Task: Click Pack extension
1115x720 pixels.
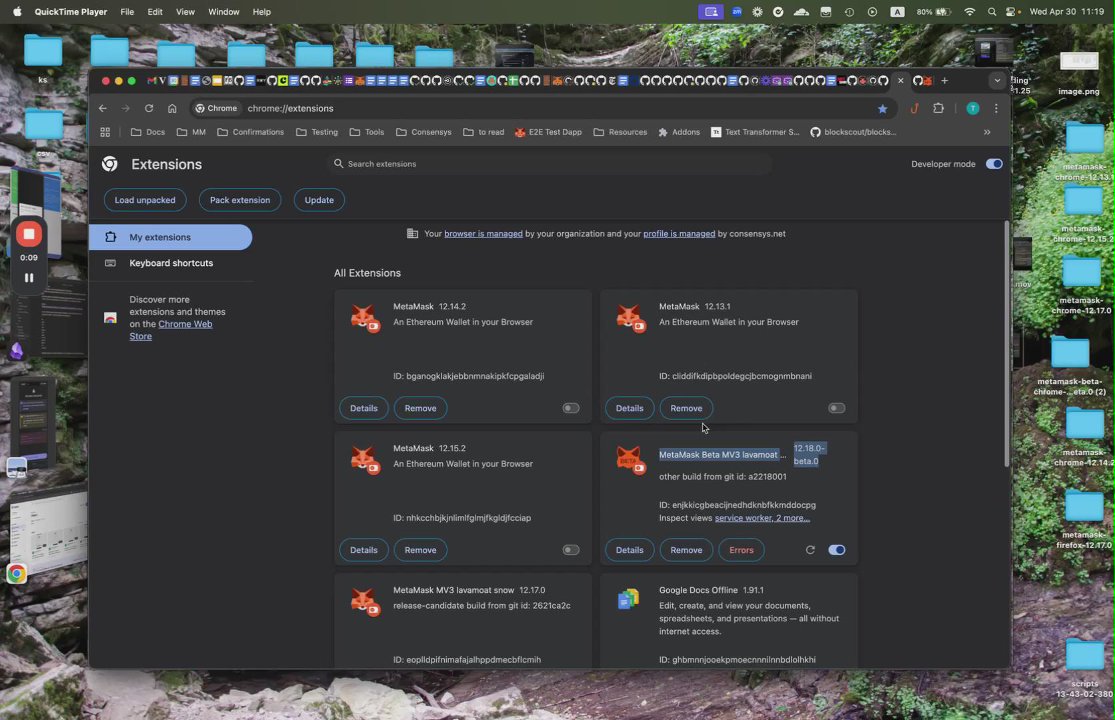Action: pyautogui.click(x=240, y=200)
